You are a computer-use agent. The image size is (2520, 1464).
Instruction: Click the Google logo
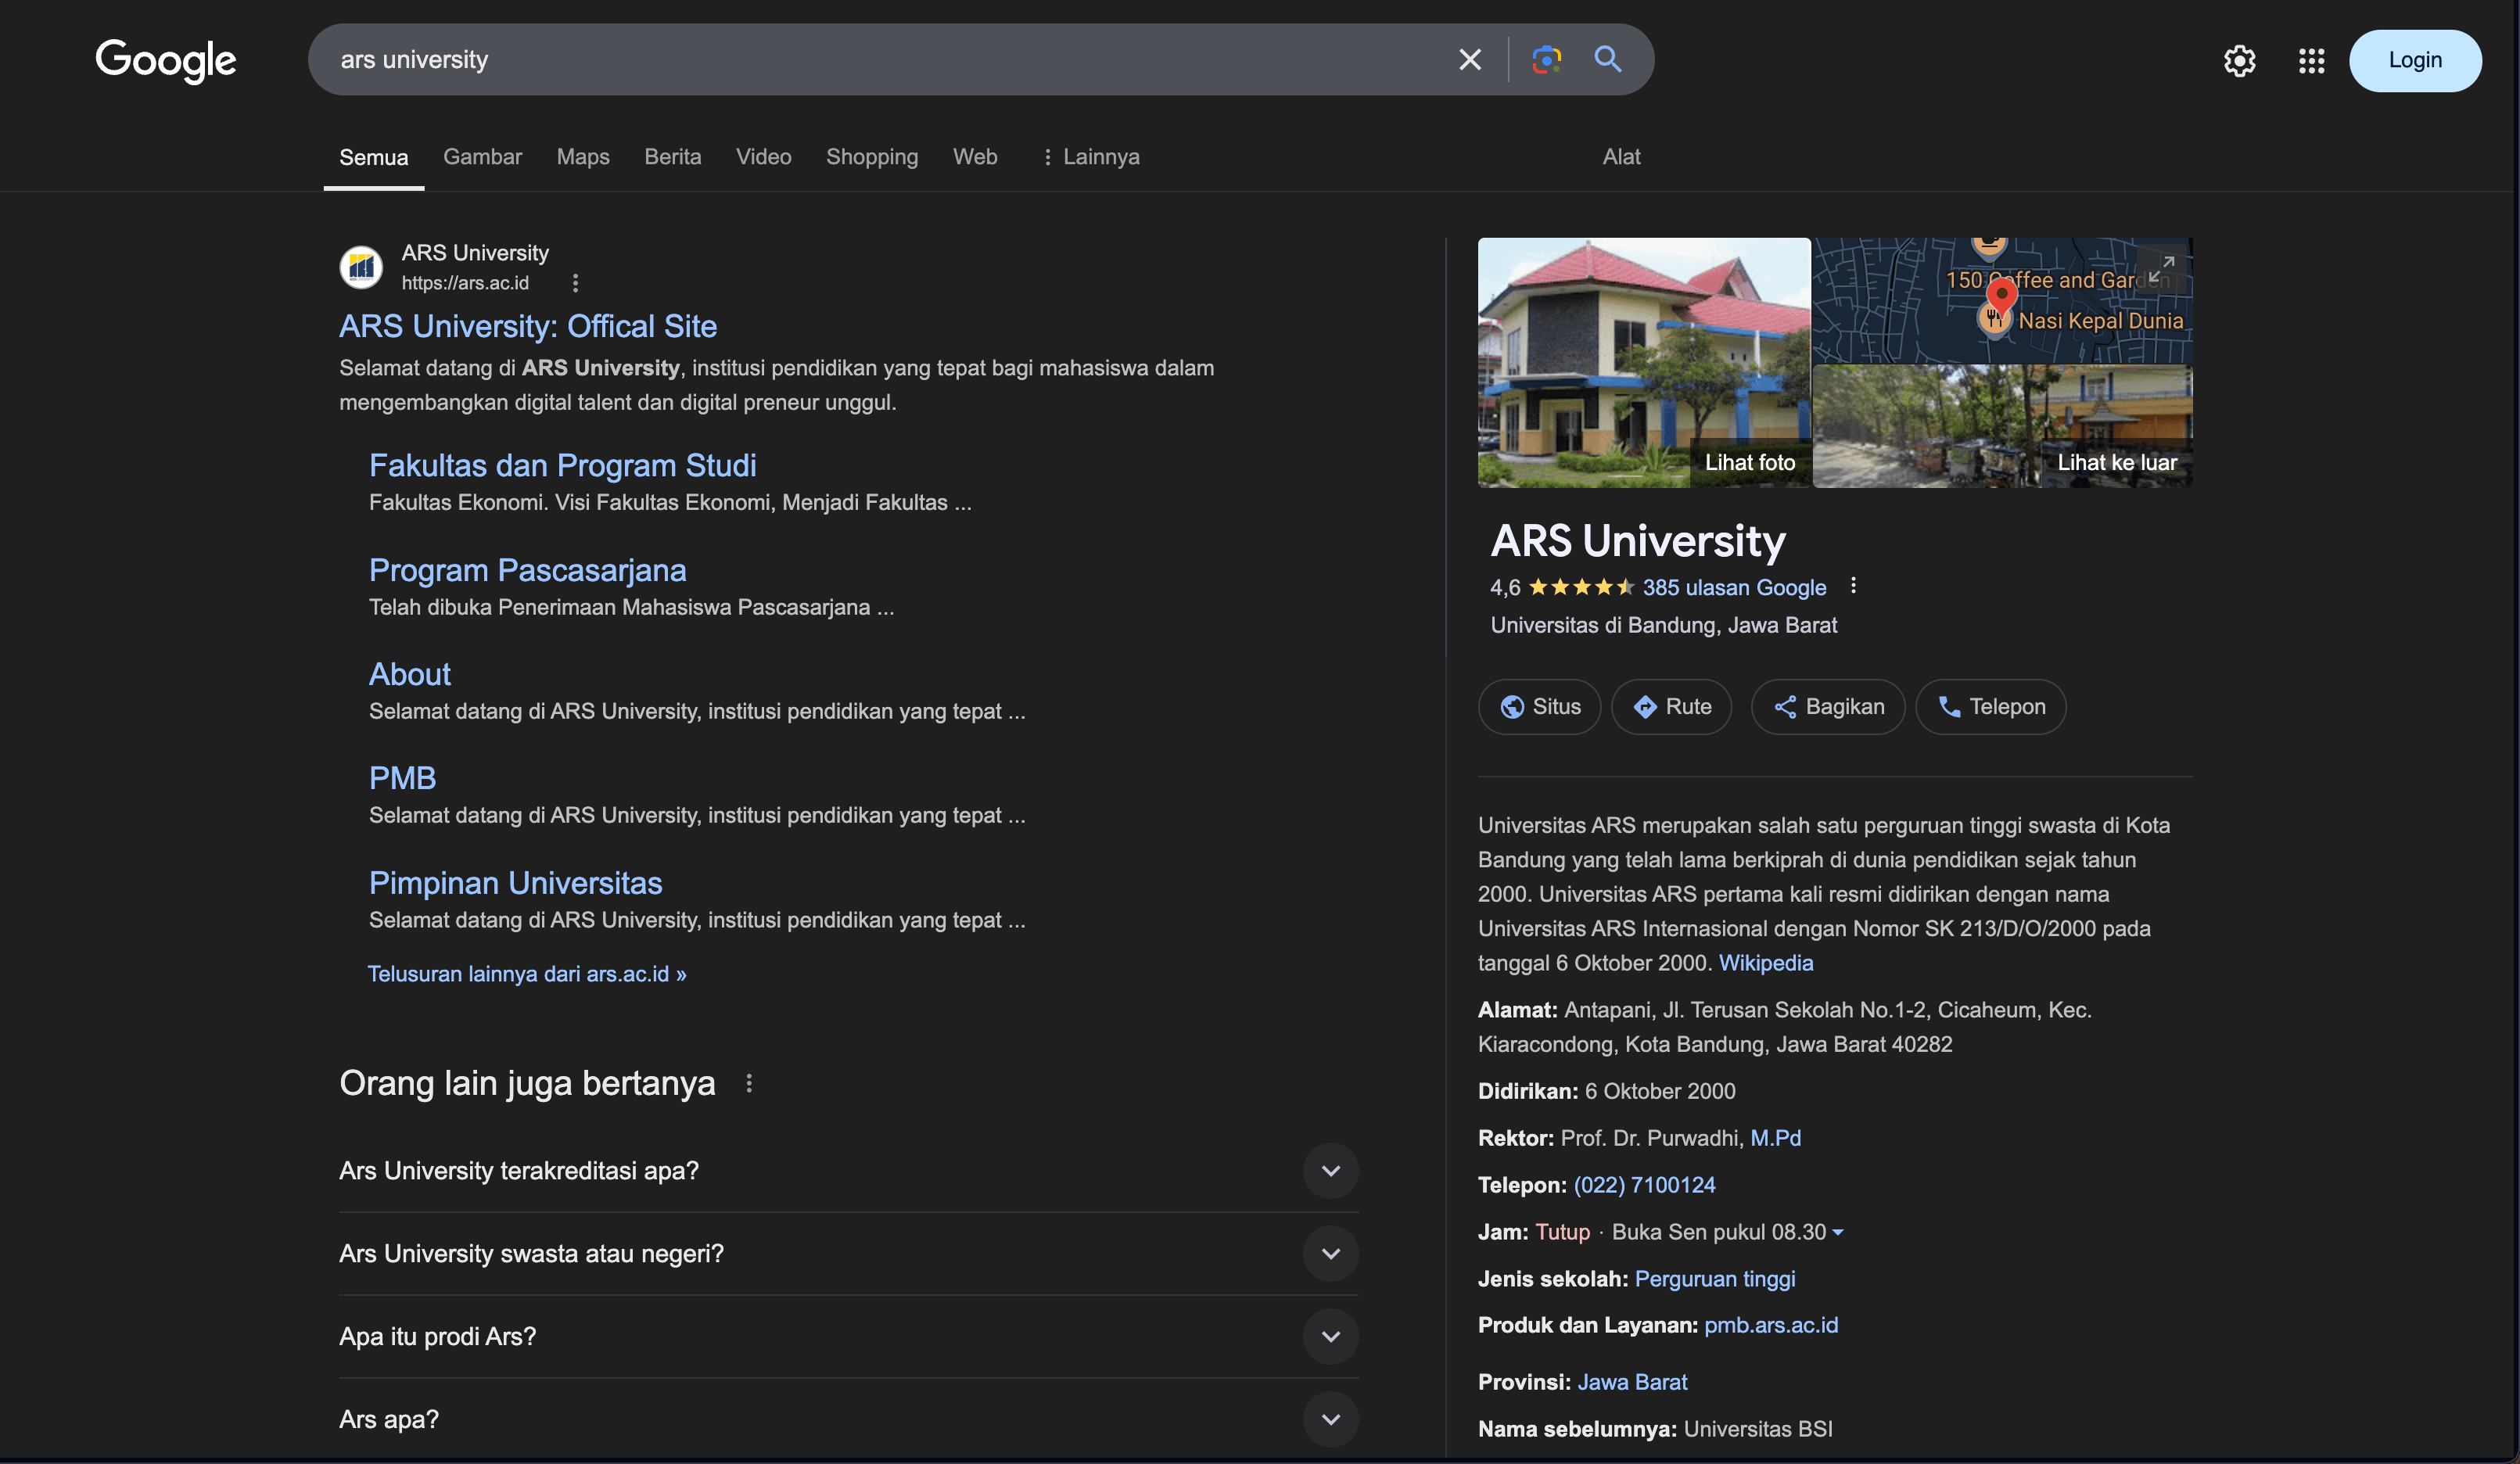(166, 61)
